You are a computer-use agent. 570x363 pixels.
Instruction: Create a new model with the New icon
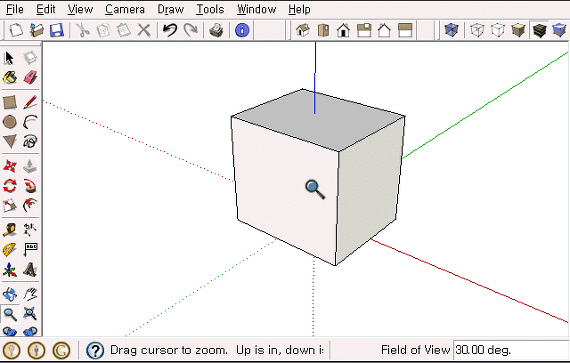point(16,30)
